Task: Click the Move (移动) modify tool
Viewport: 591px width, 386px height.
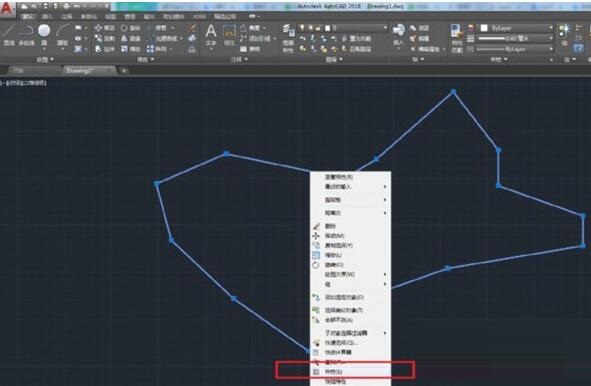Action: (105, 28)
